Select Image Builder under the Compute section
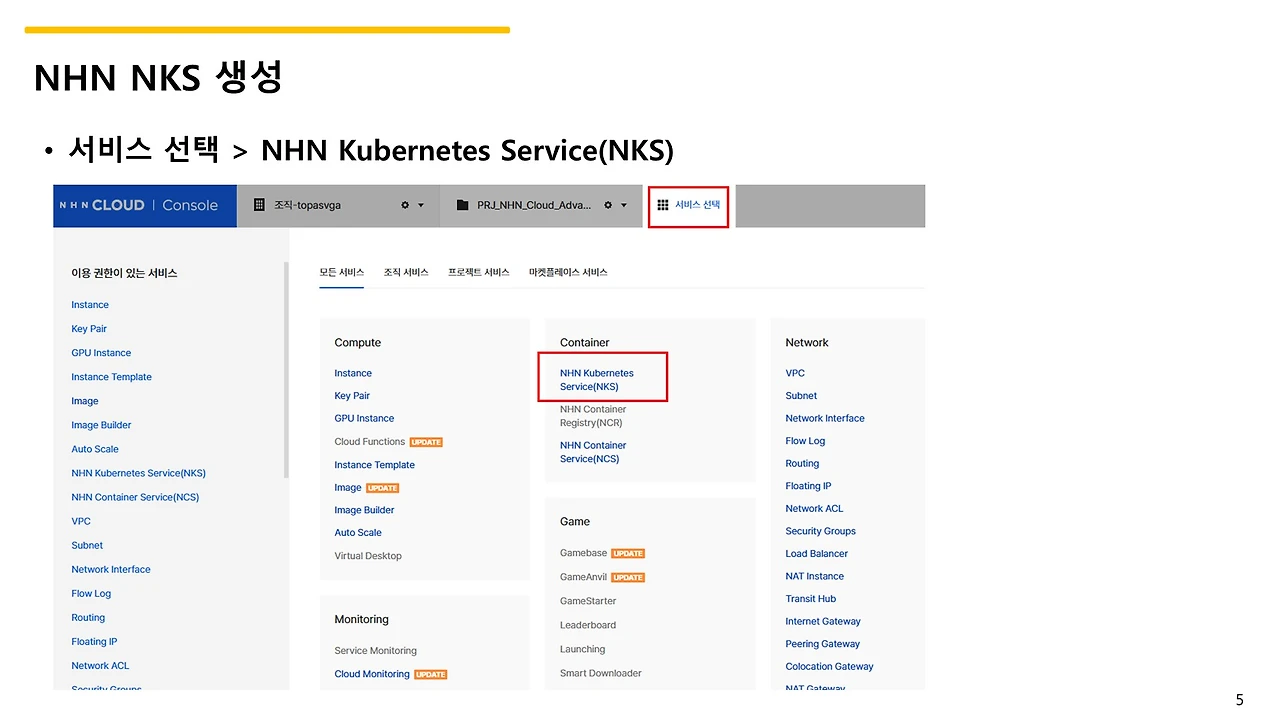Viewport: 1280px width, 720px height. click(364, 510)
